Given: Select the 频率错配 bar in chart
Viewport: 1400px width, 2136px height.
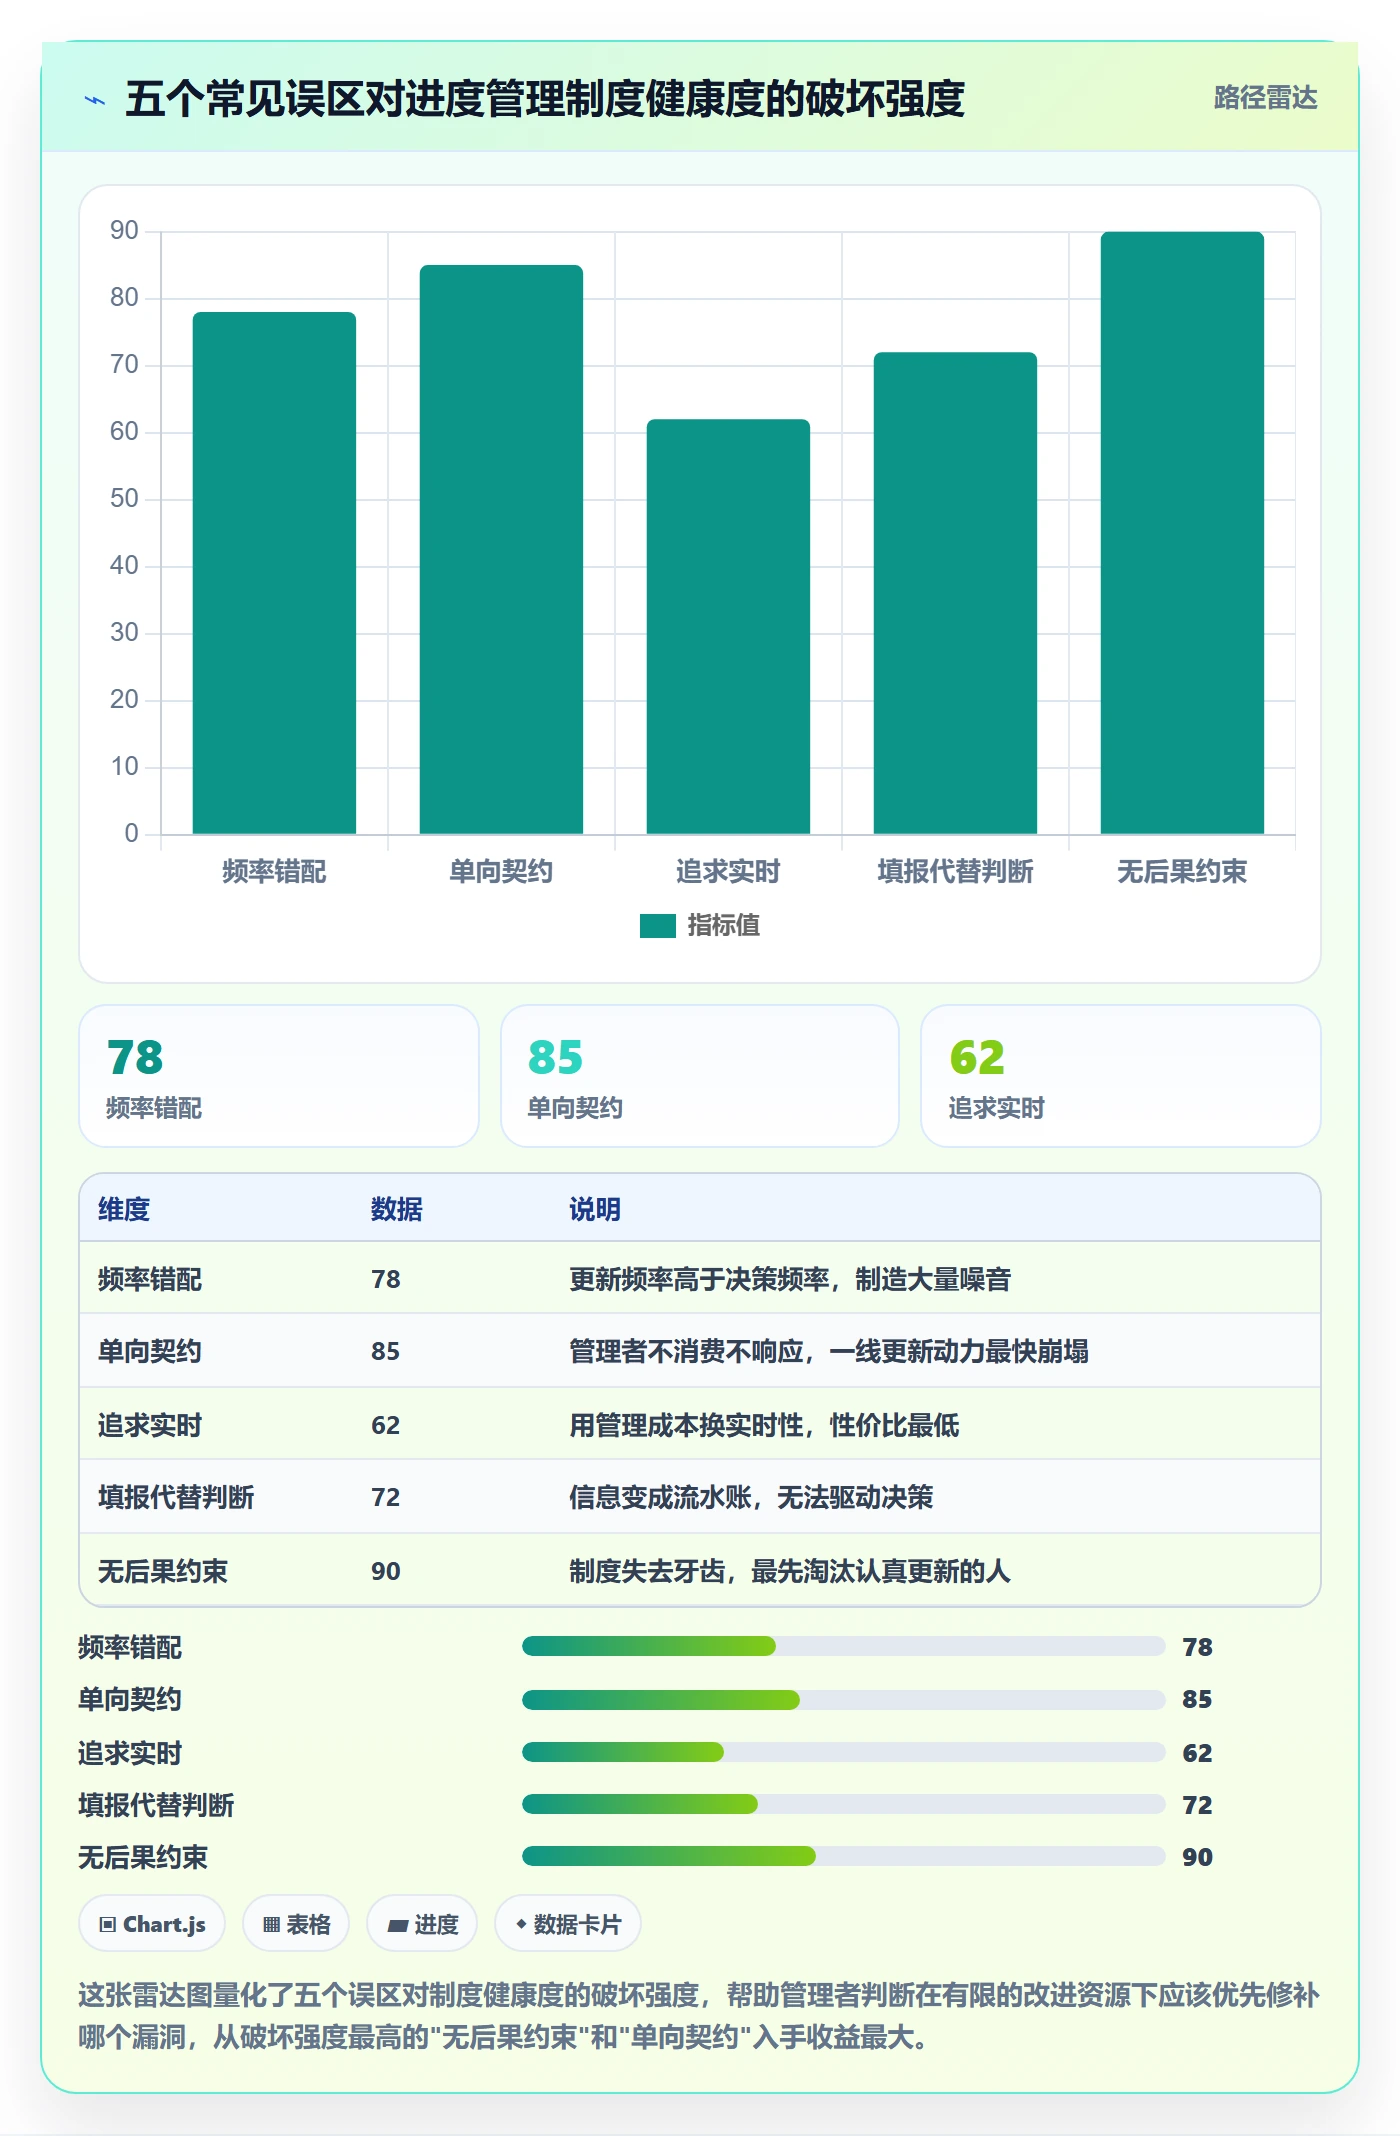Looking at the screenshot, I should pyautogui.click(x=274, y=573).
